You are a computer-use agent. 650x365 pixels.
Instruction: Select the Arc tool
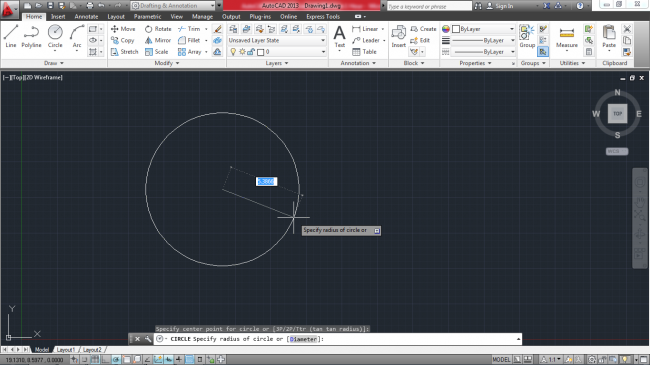click(x=77, y=36)
